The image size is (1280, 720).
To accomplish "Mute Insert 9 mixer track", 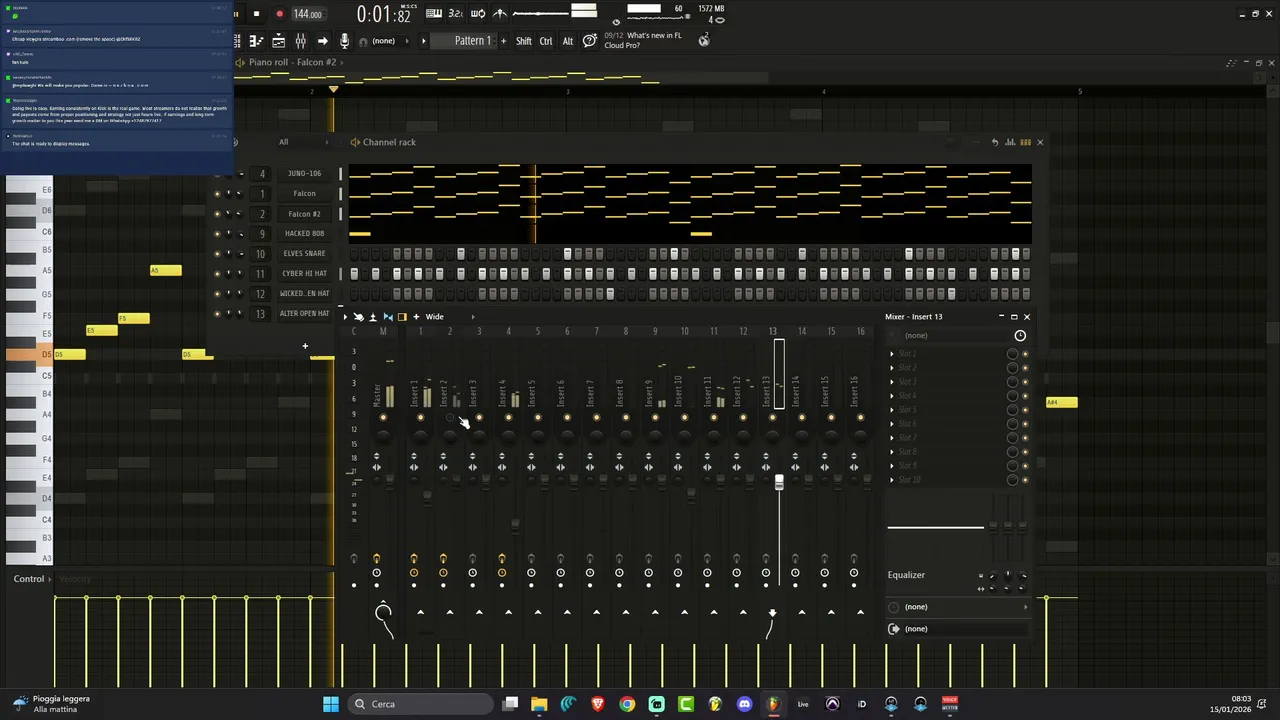I will tap(655, 417).
